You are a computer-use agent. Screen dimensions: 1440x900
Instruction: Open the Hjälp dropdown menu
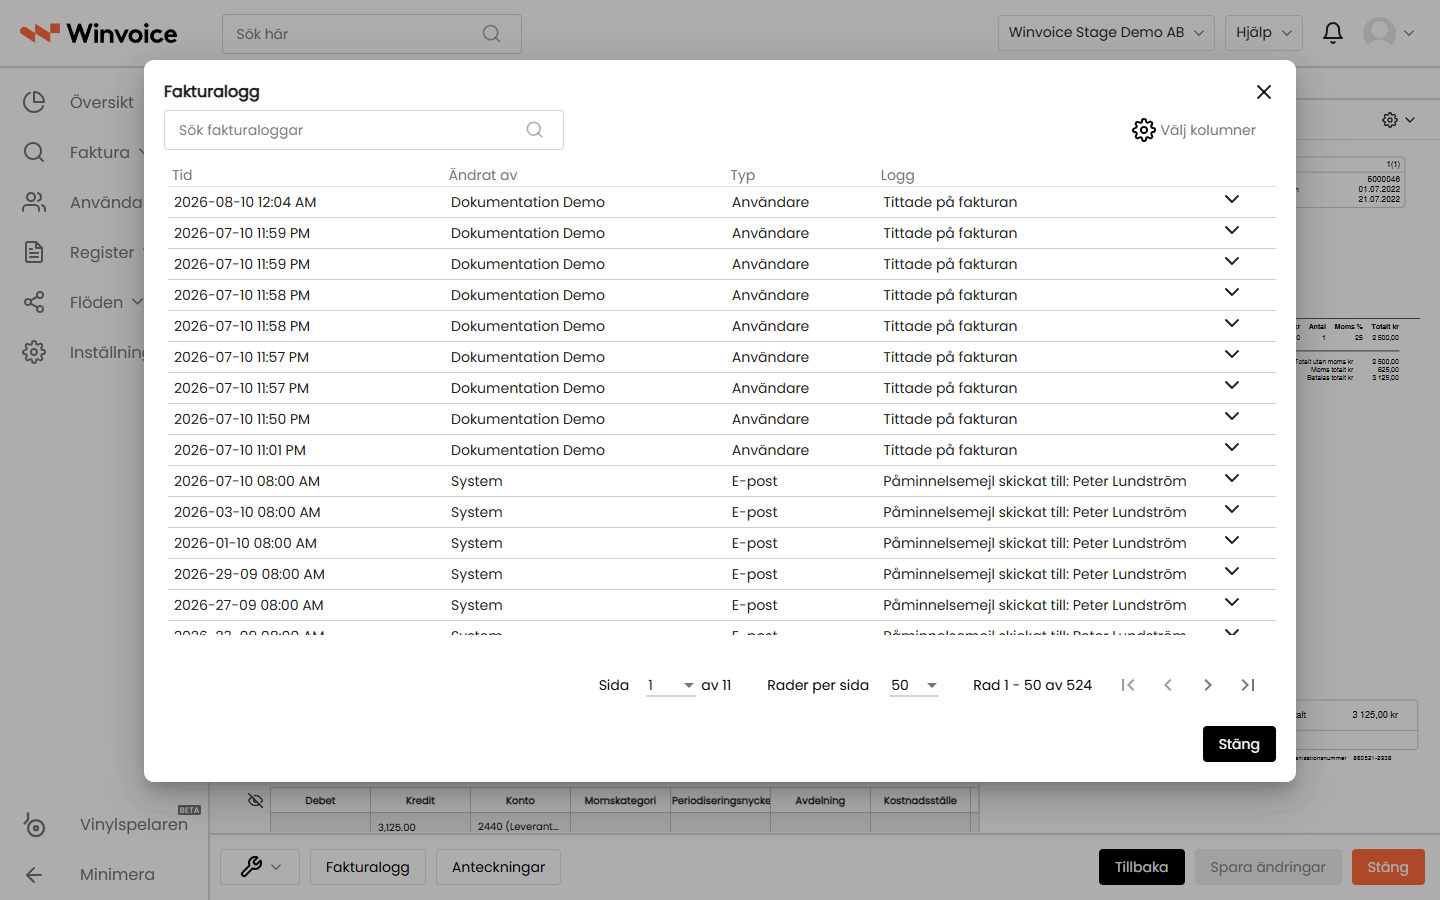[1264, 33]
